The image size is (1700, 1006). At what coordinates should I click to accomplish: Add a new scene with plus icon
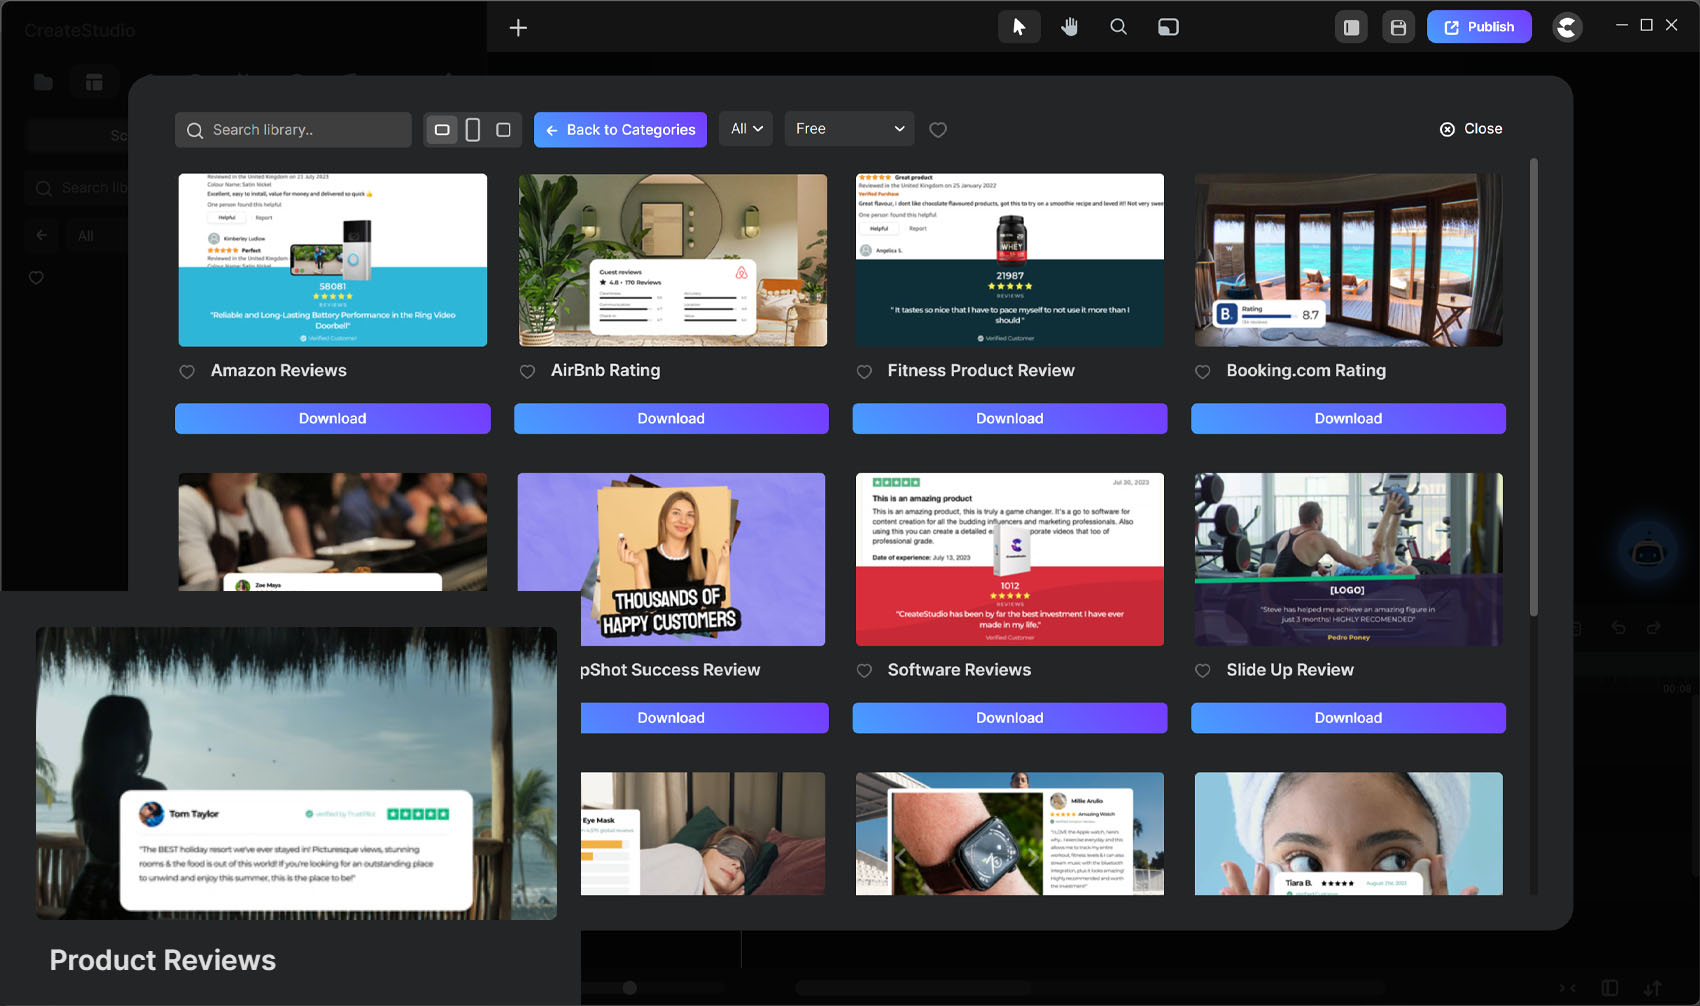click(x=518, y=28)
